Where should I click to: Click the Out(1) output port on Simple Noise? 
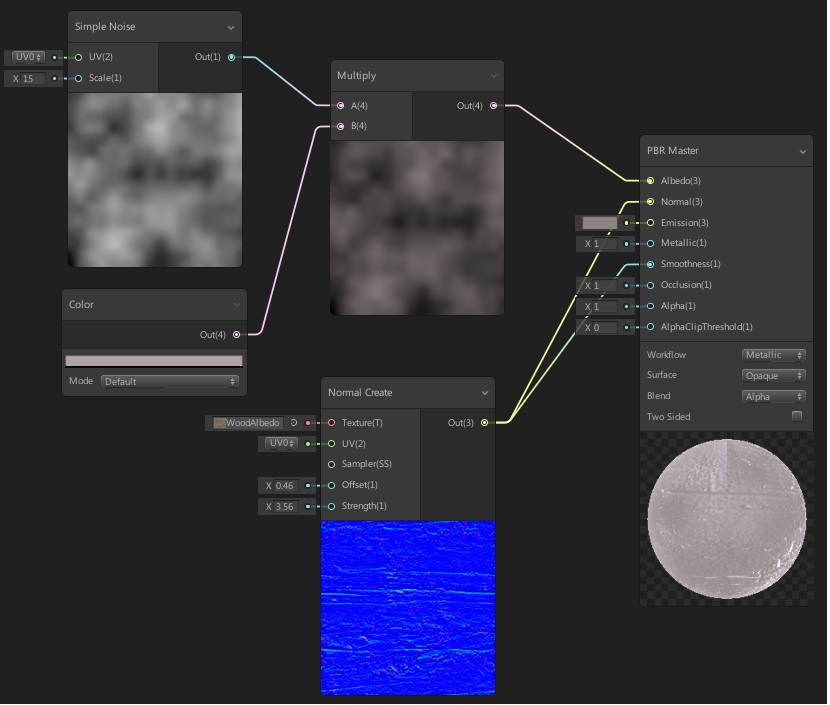click(x=231, y=57)
